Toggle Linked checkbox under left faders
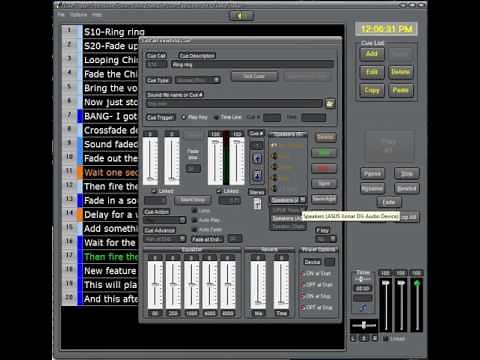Screen dimensions: 480x360 tap(154, 191)
